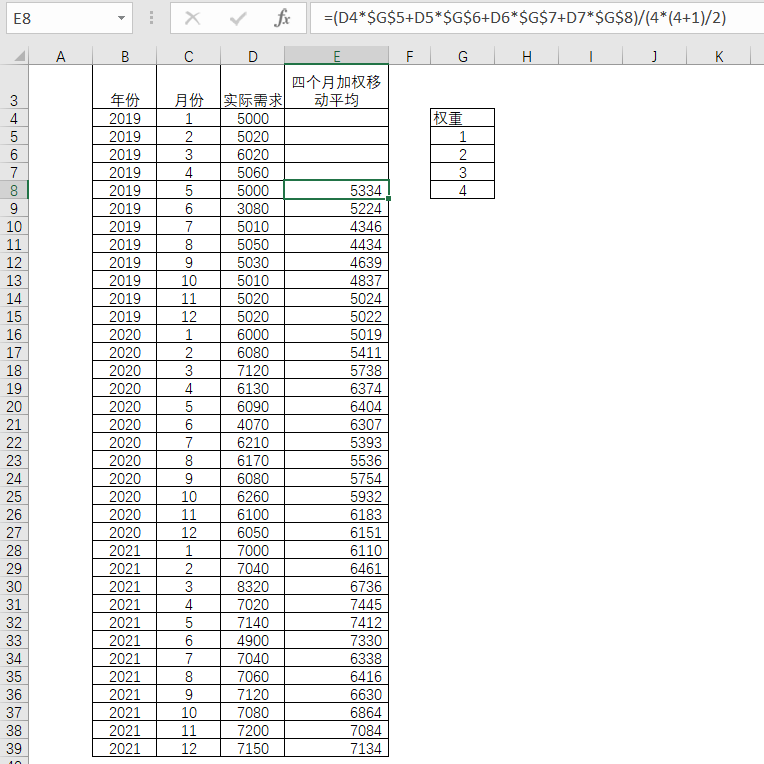This screenshot has height=764, width=764.
Task: Select column E header
Action: (x=336, y=57)
